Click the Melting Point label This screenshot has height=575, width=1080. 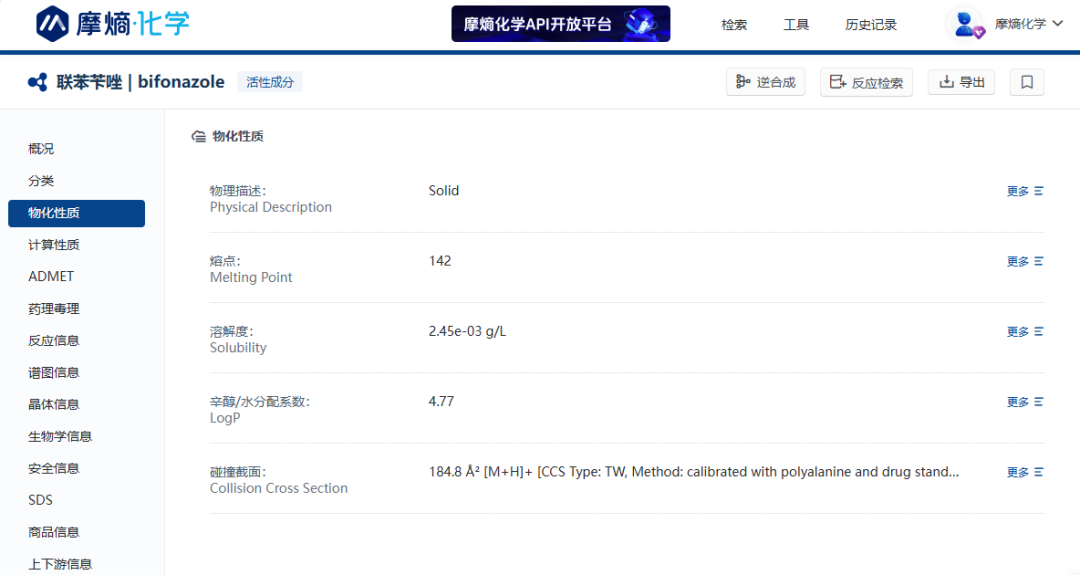[x=251, y=278]
